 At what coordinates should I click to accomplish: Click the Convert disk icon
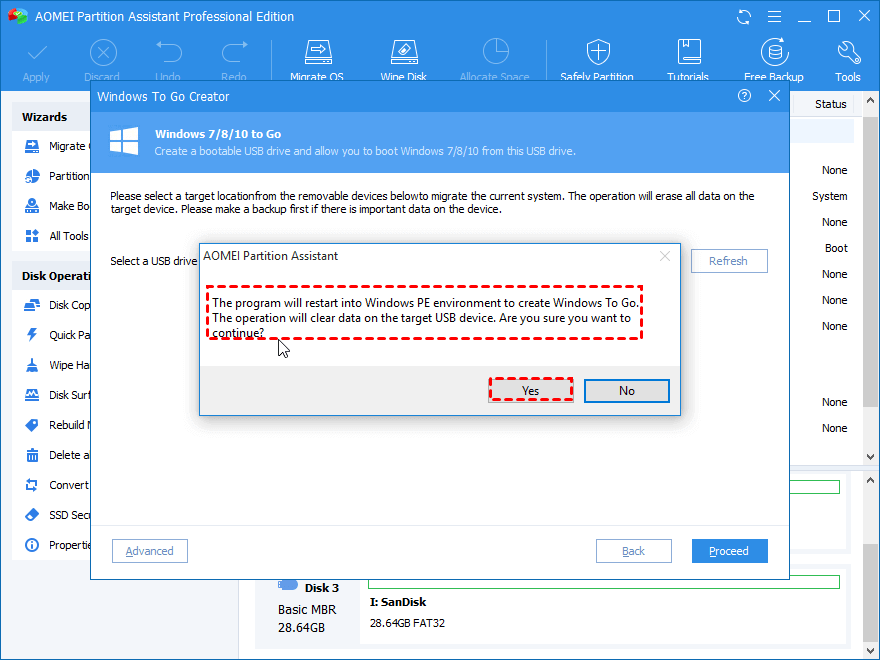(32, 485)
